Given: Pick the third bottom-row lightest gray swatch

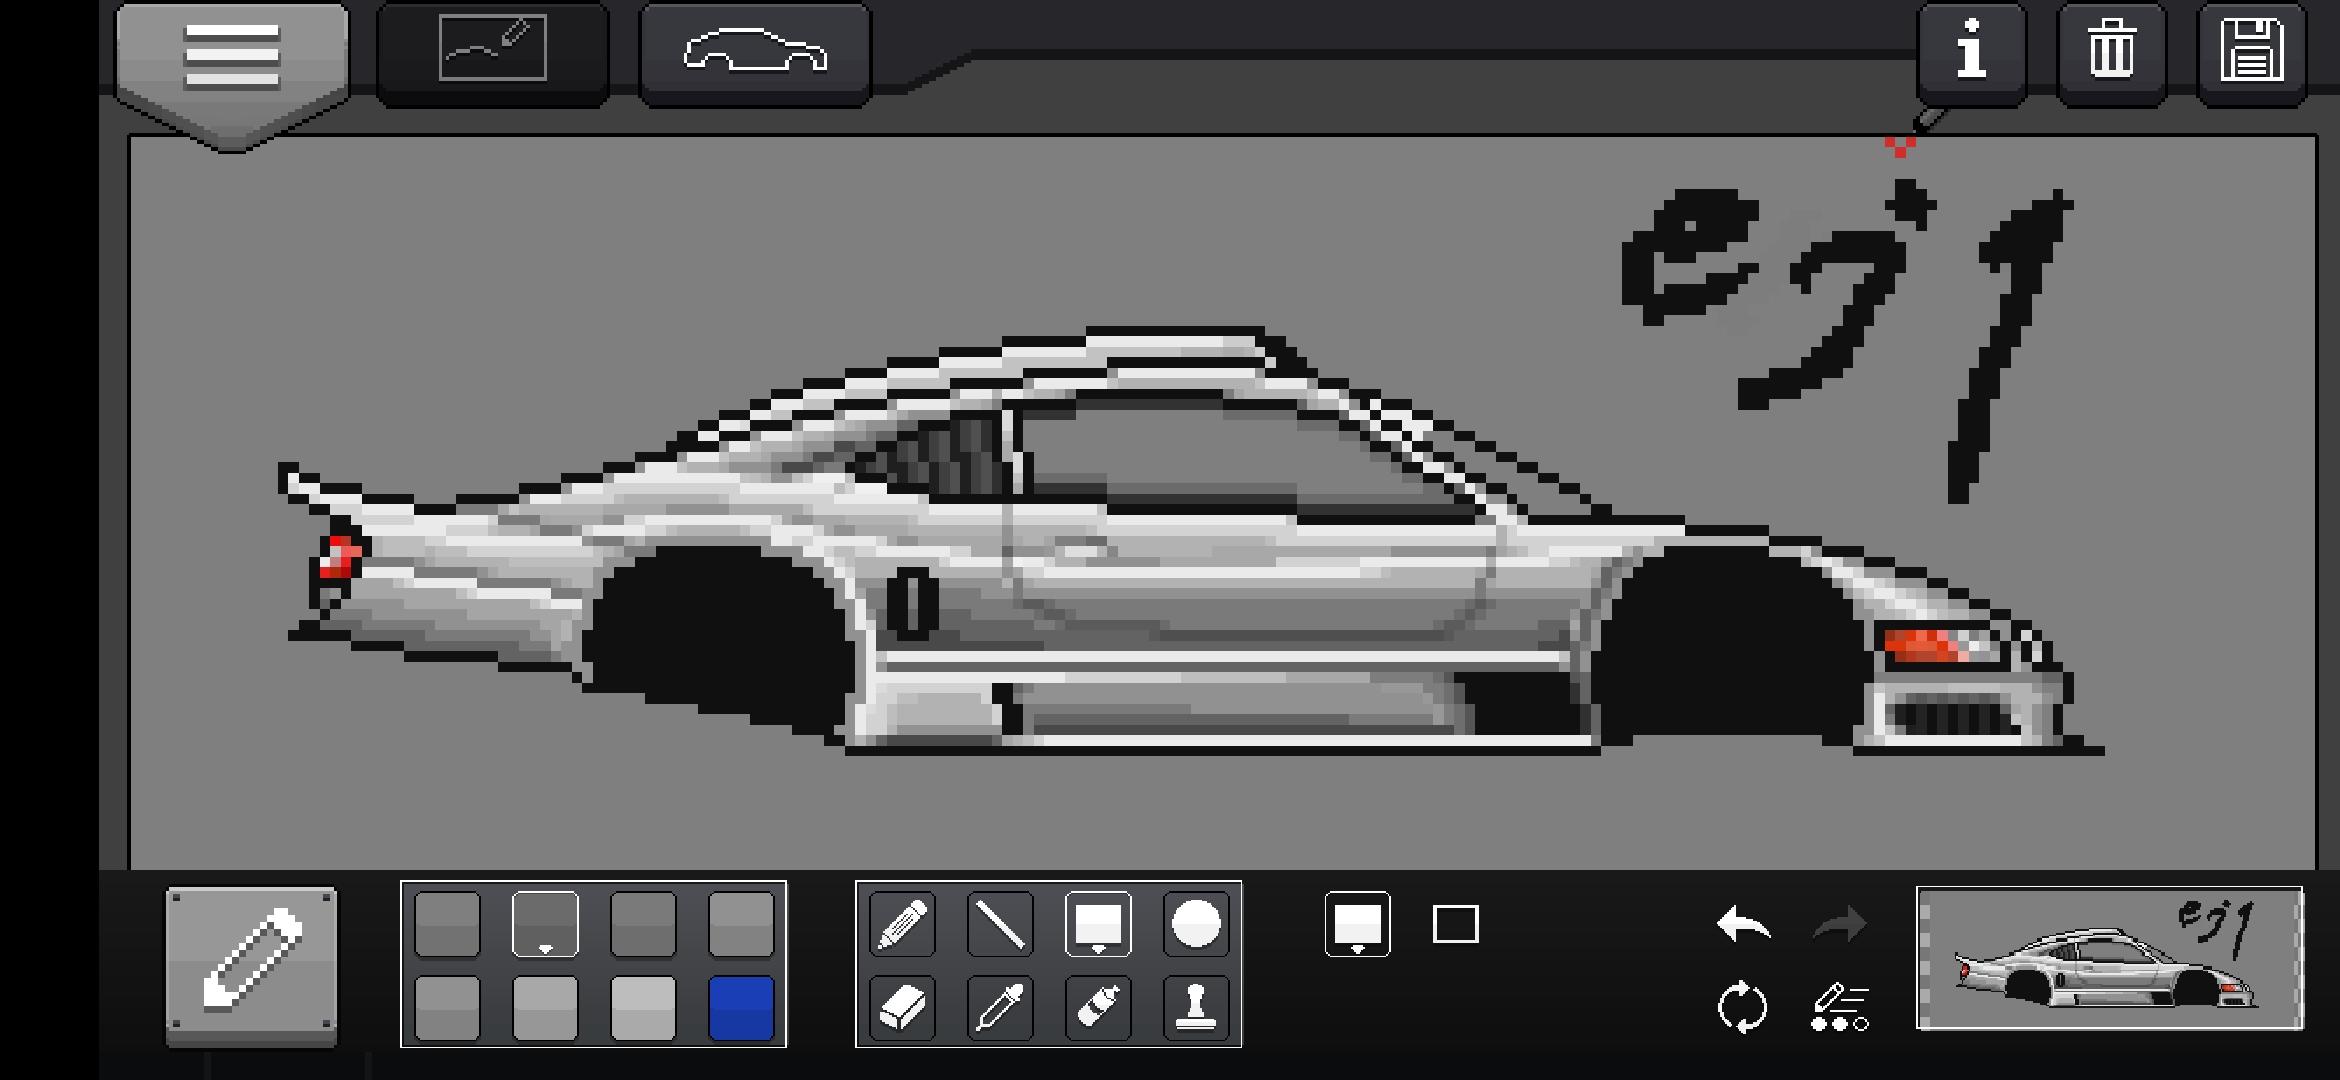Looking at the screenshot, I should pos(643,1008).
